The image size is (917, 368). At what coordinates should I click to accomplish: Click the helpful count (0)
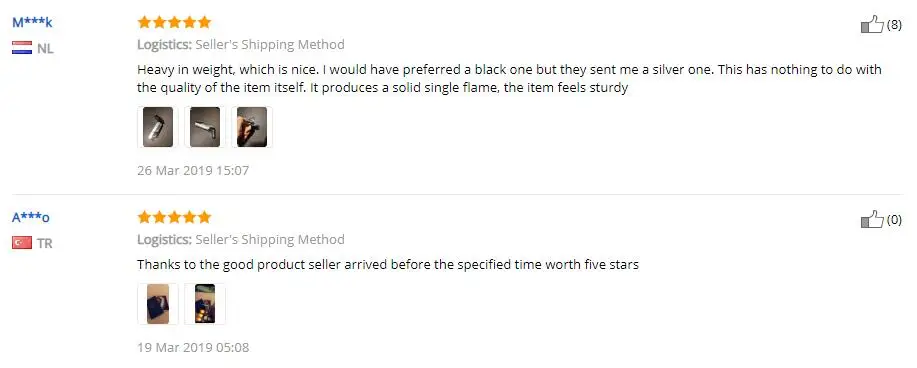894,220
